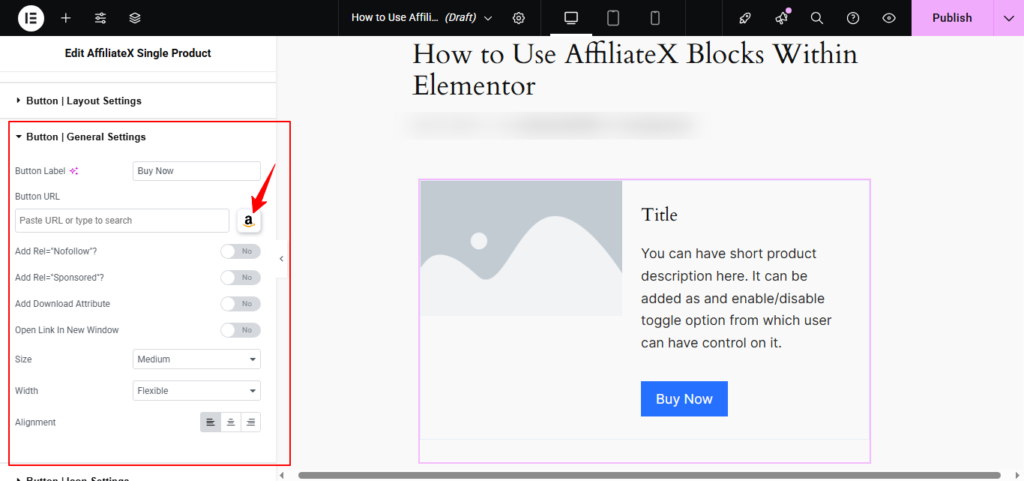Click the Preview Changes eye icon

pos(889,18)
